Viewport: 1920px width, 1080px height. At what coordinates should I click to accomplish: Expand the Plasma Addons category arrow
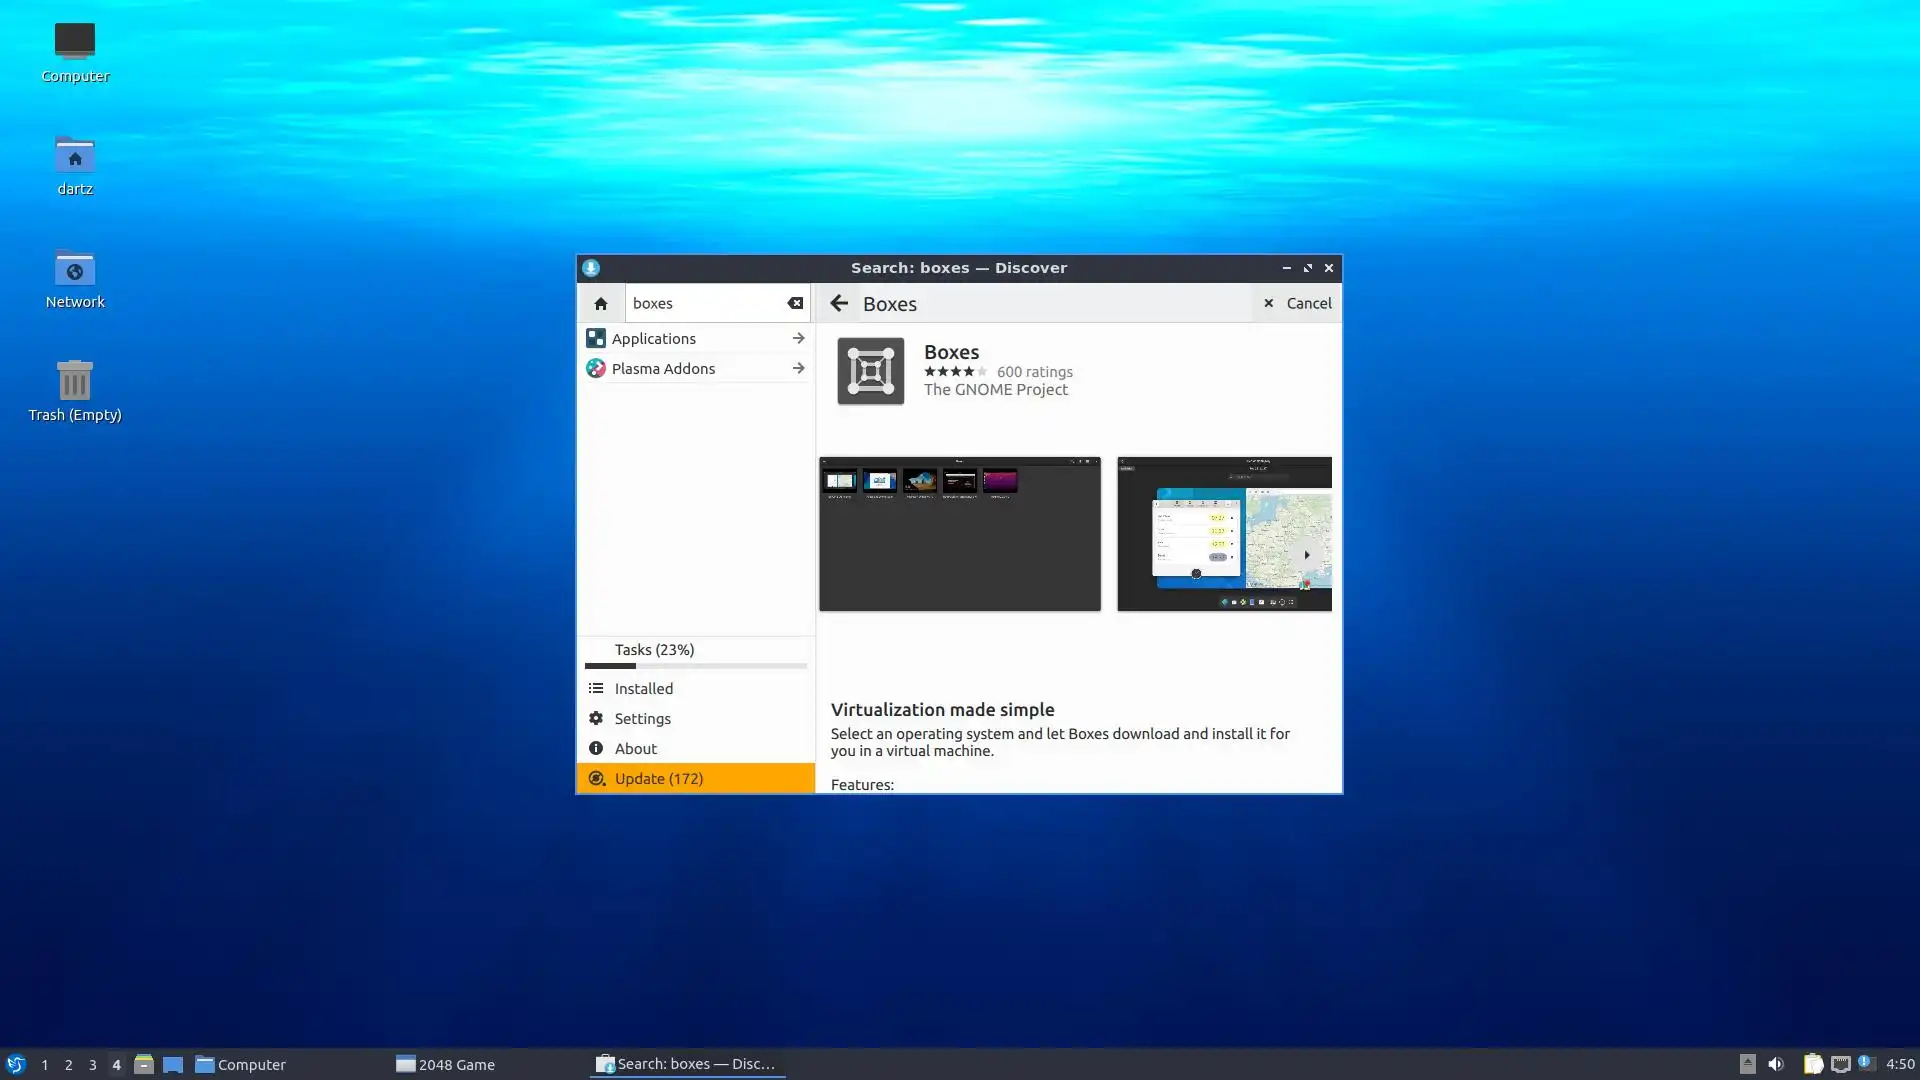coord(798,368)
